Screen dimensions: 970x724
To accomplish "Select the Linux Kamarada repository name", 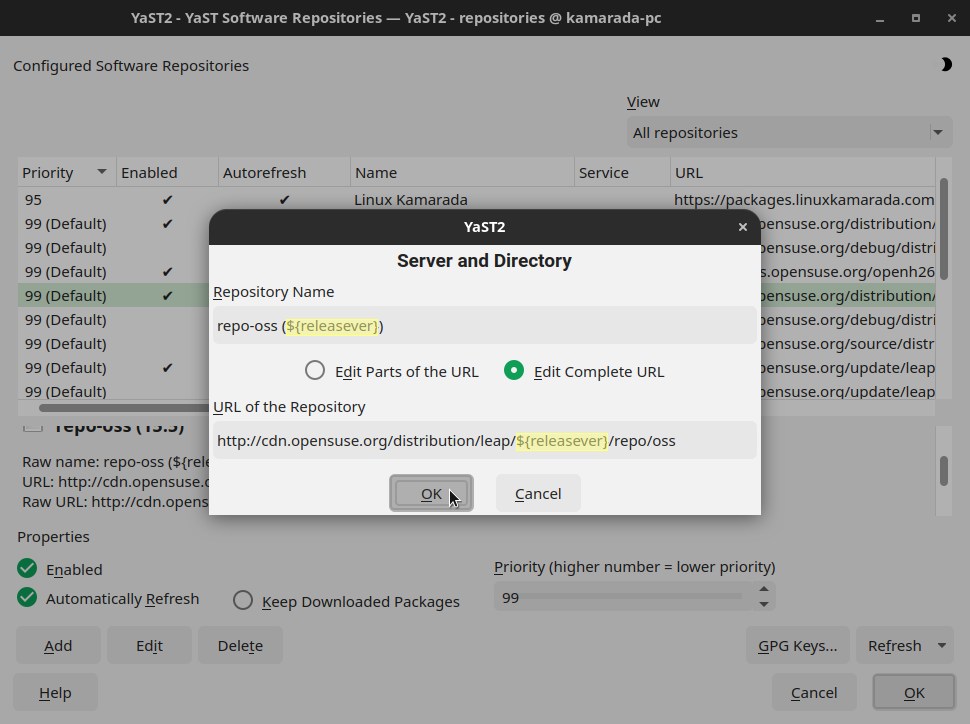I will tap(411, 200).
